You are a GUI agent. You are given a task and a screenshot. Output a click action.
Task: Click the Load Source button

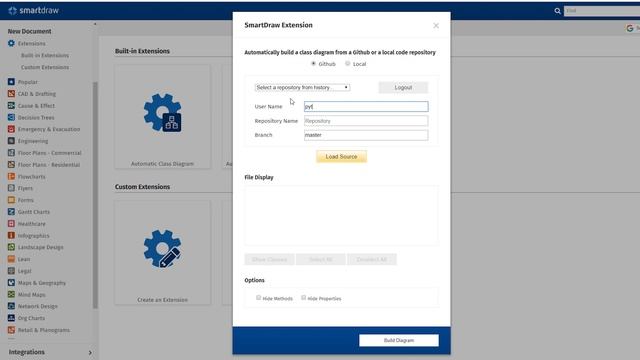tap(341, 156)
